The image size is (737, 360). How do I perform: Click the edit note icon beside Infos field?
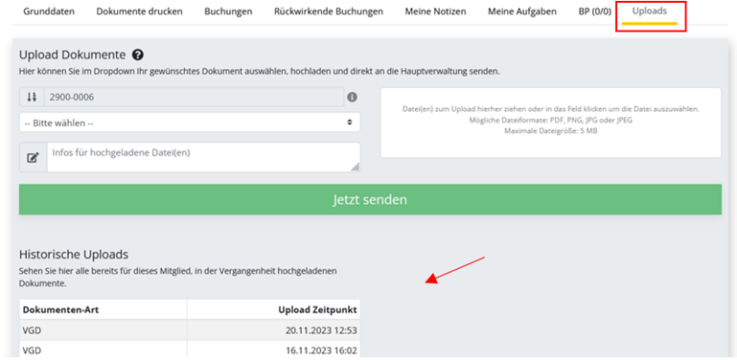33,157
